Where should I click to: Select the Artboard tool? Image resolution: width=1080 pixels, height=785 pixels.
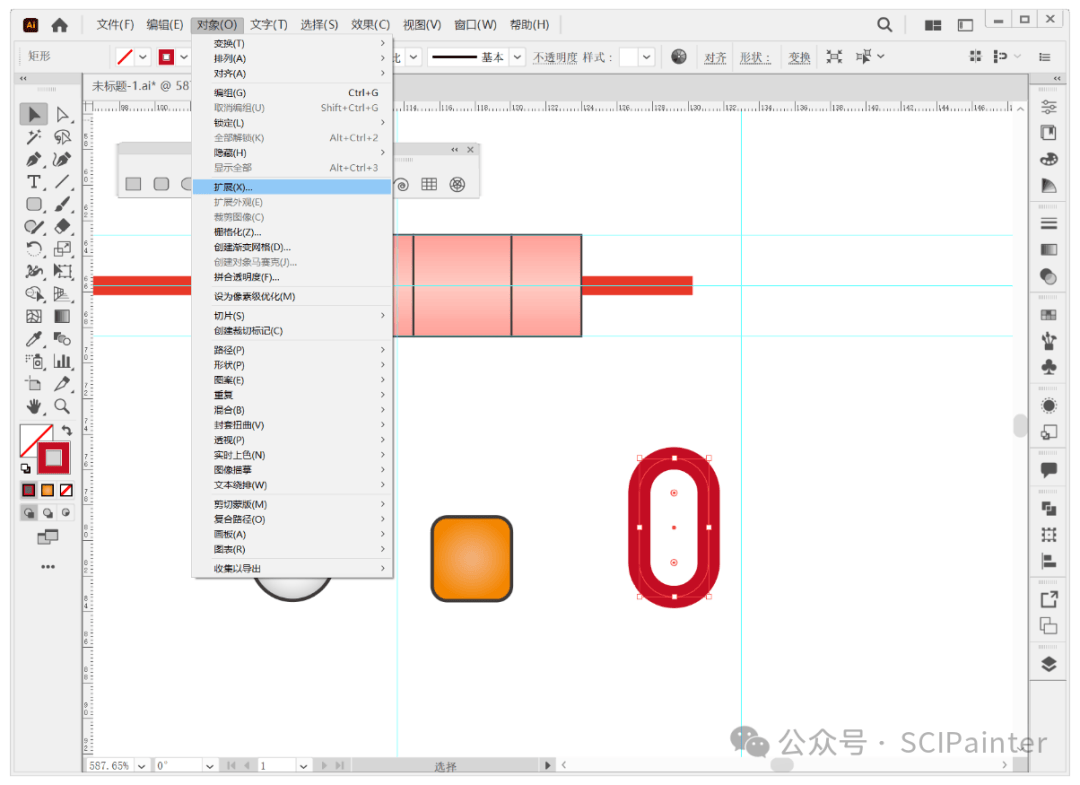[x=34, y=384]
